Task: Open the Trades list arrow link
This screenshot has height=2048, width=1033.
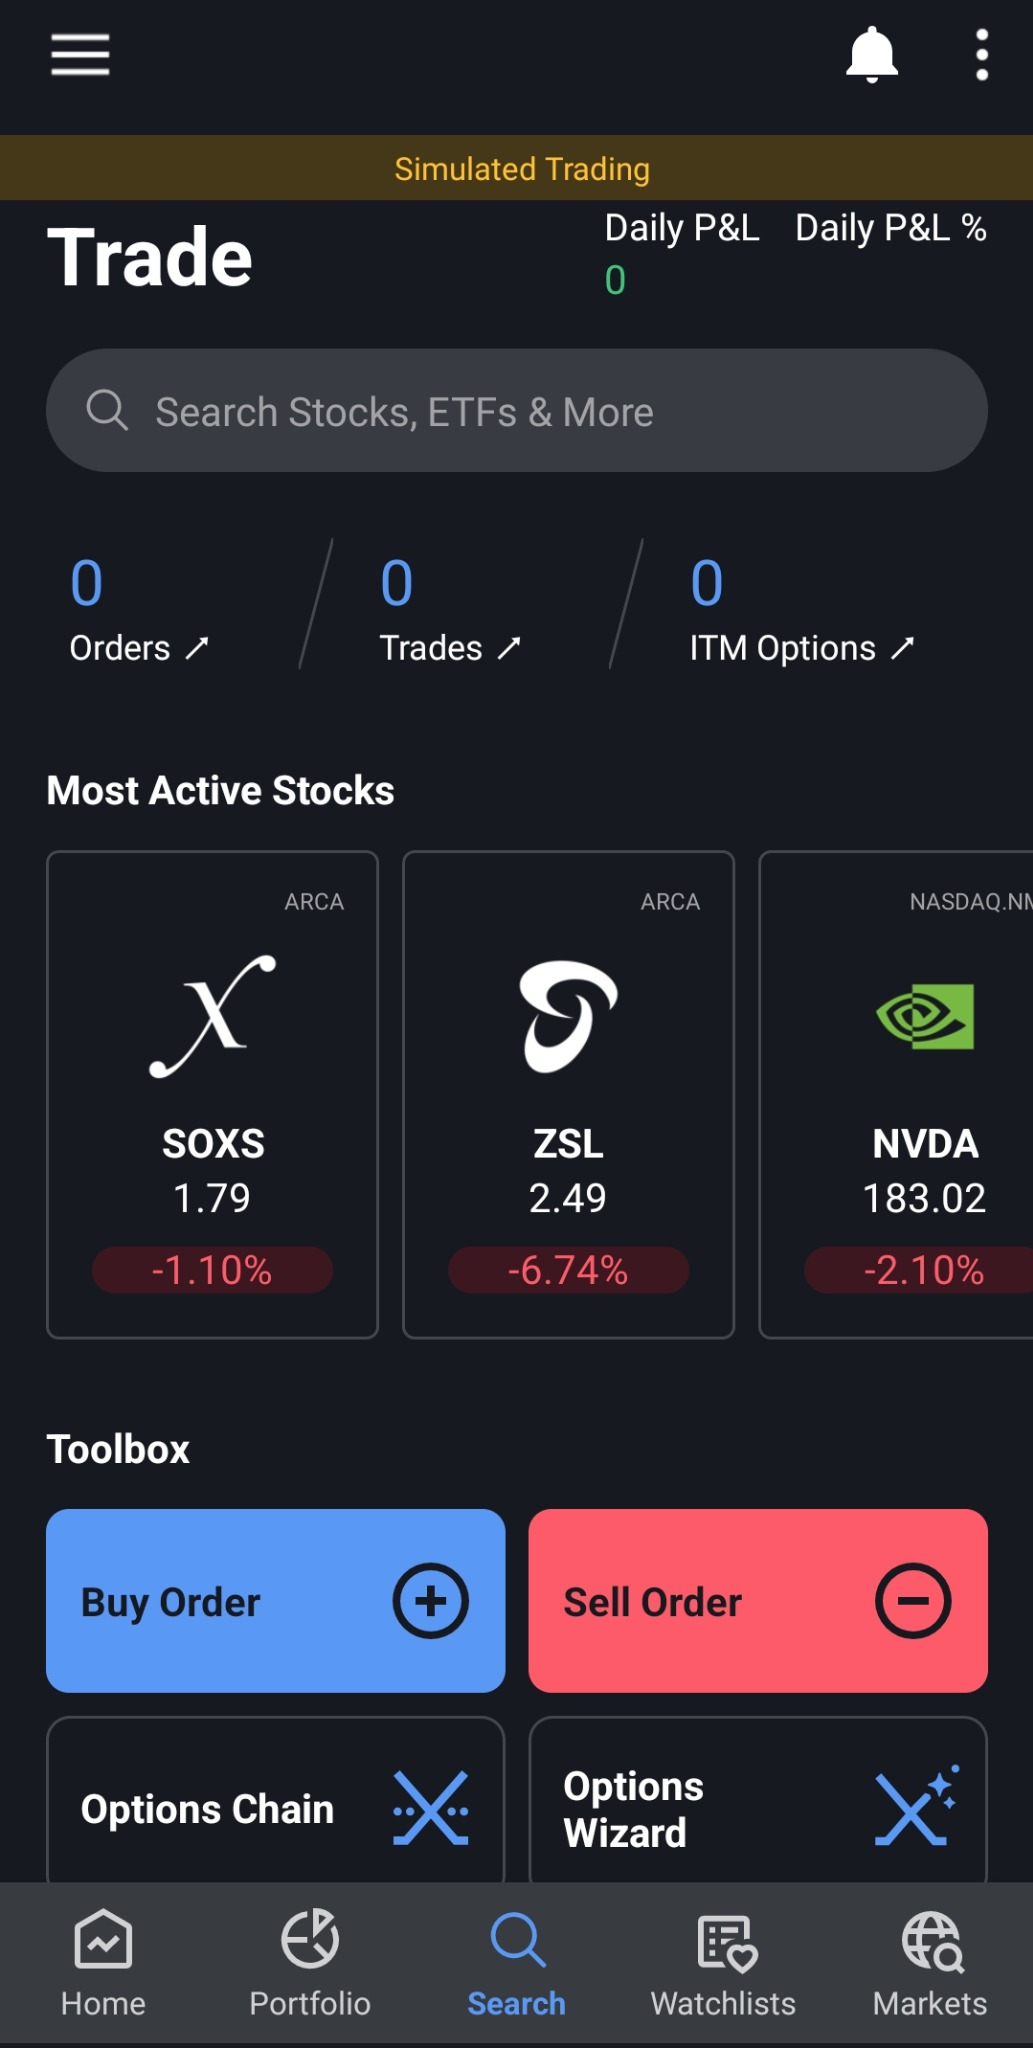Action: pos(450,648)
